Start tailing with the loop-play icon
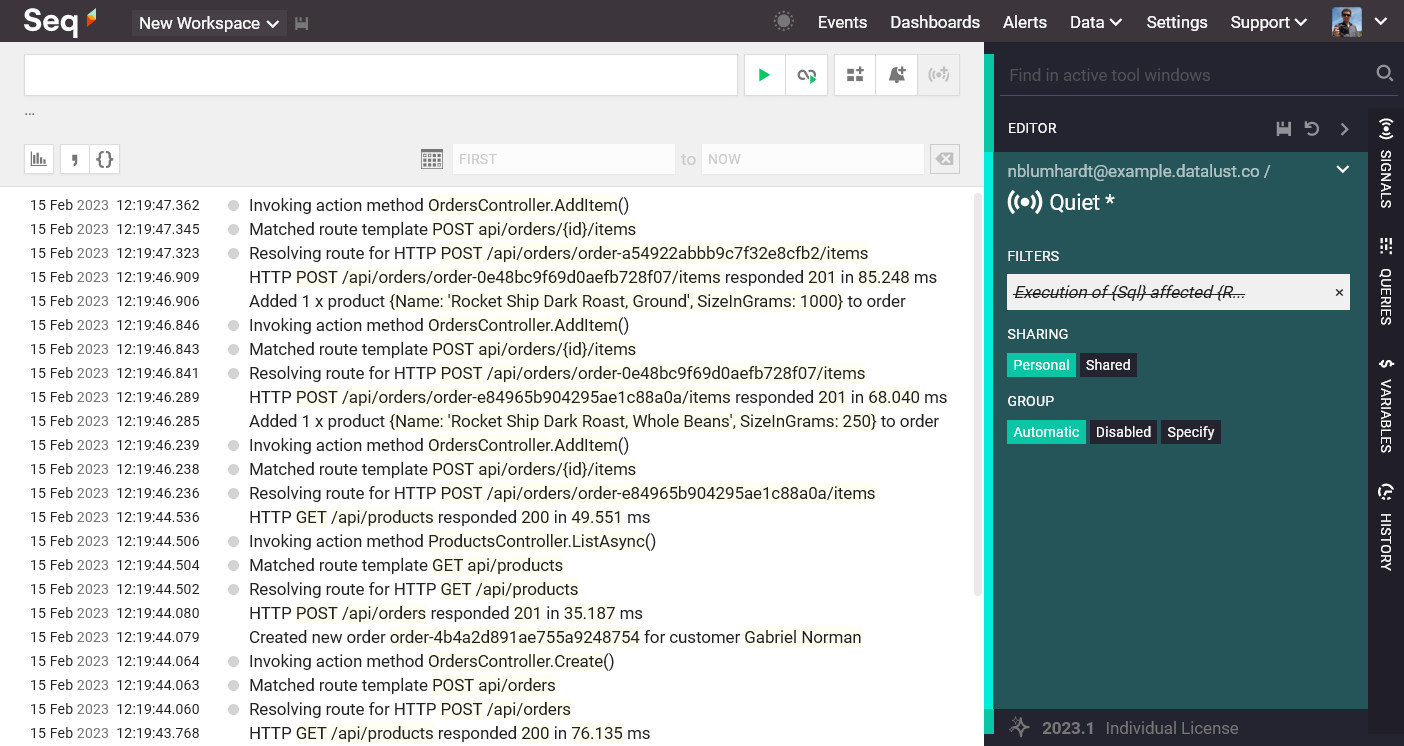Screen dimensions: 1404x746 point(807,75)
